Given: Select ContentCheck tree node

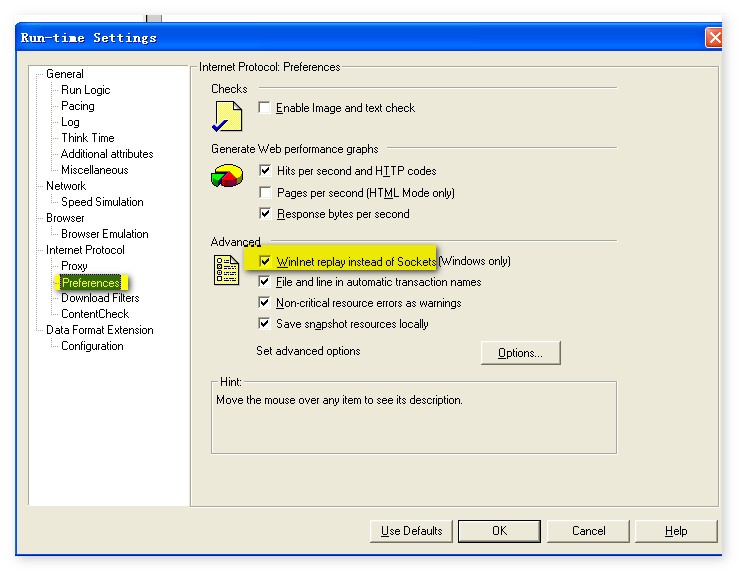Looking at the screenshot, I should point(95,314).
